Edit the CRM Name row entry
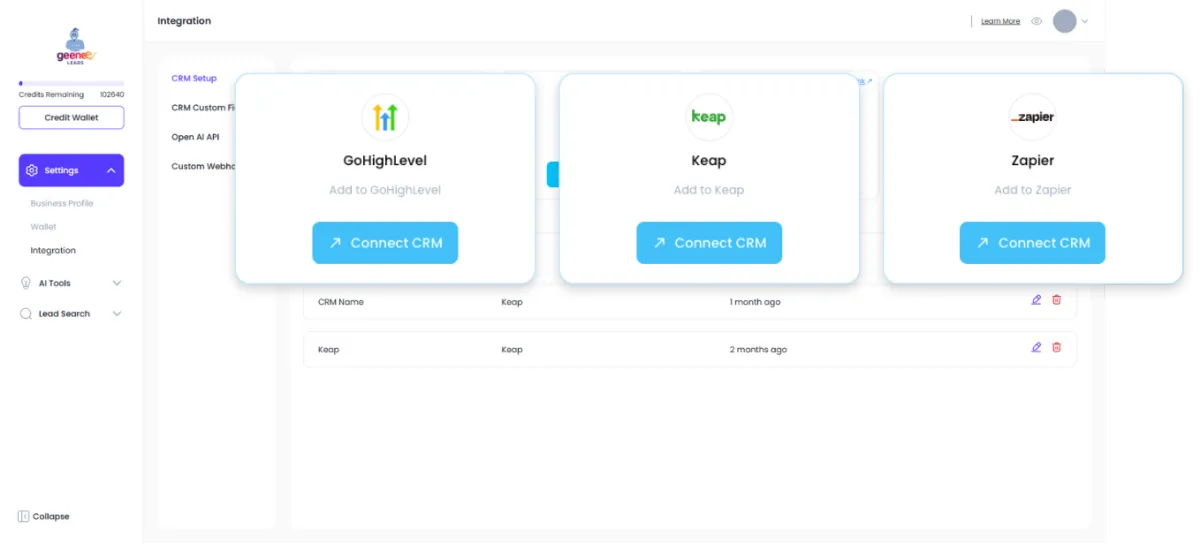 [1036, 300]
